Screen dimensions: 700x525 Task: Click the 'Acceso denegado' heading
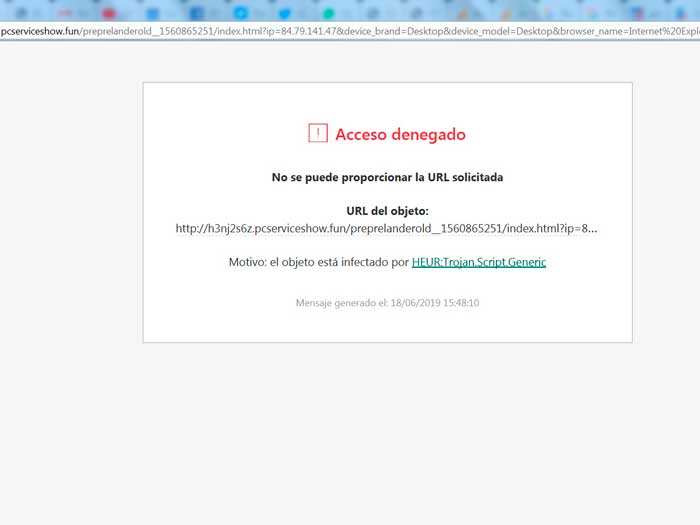tap(400, 134)
